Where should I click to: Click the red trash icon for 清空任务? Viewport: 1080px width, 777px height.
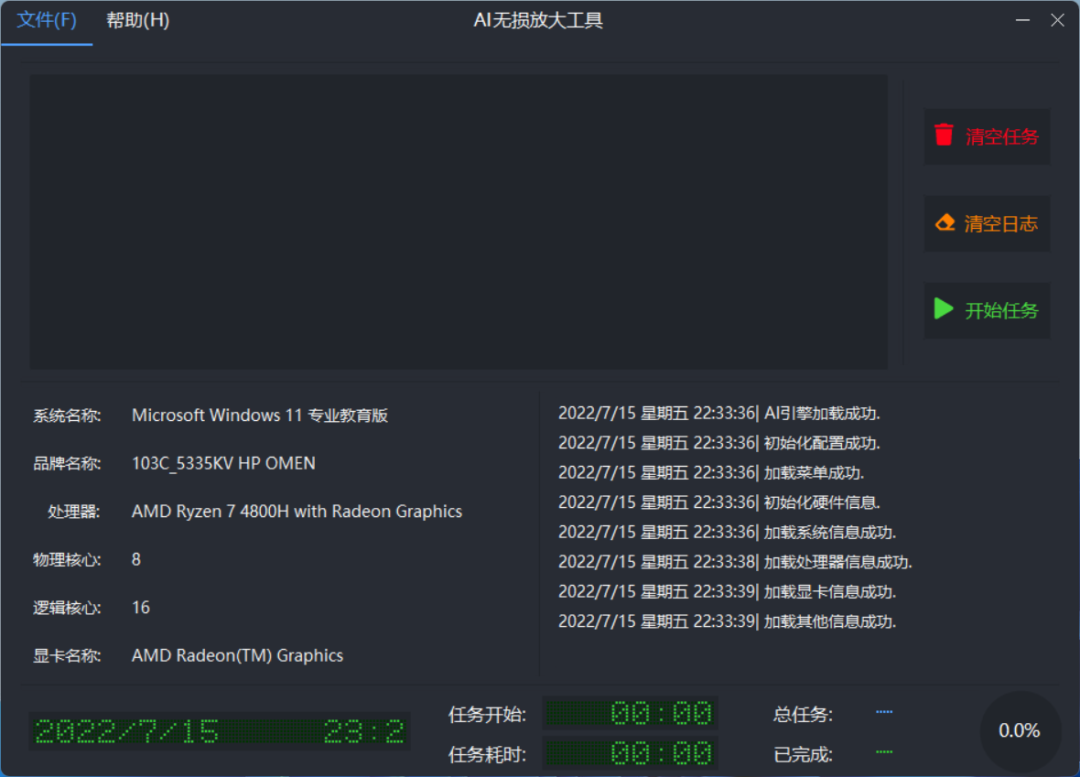(x=944, y=135)
